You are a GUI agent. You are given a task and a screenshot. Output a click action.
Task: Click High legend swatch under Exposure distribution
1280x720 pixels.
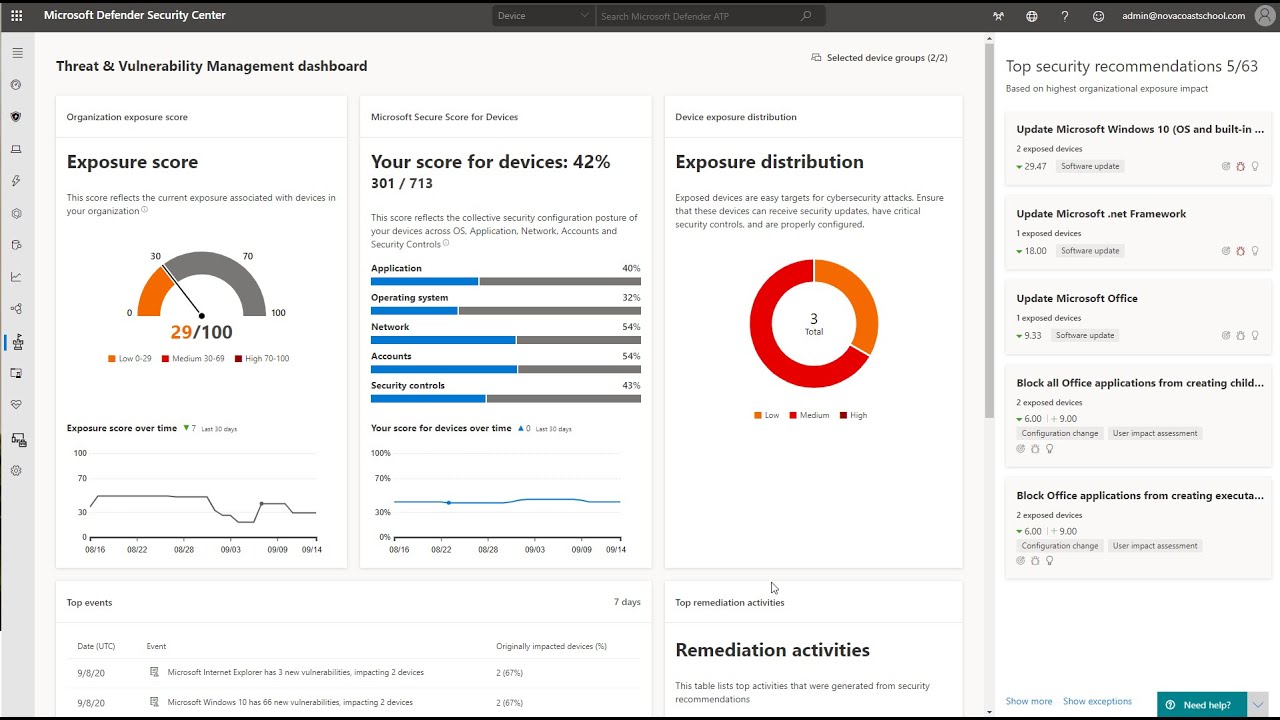(844, 415)
